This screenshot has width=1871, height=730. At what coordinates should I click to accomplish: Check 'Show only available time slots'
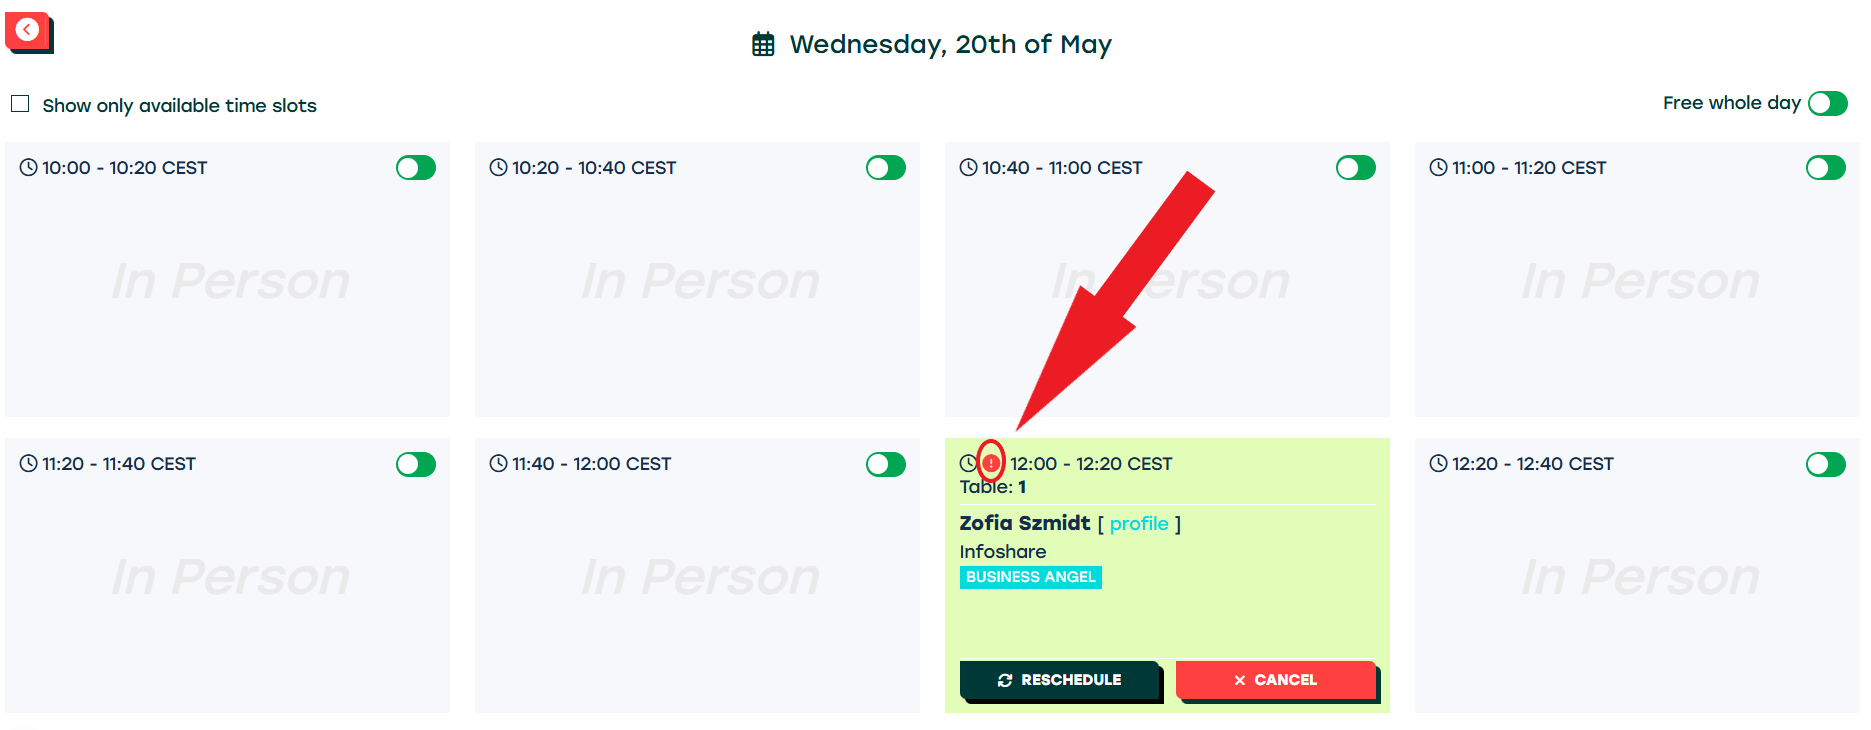coord(20,104)
